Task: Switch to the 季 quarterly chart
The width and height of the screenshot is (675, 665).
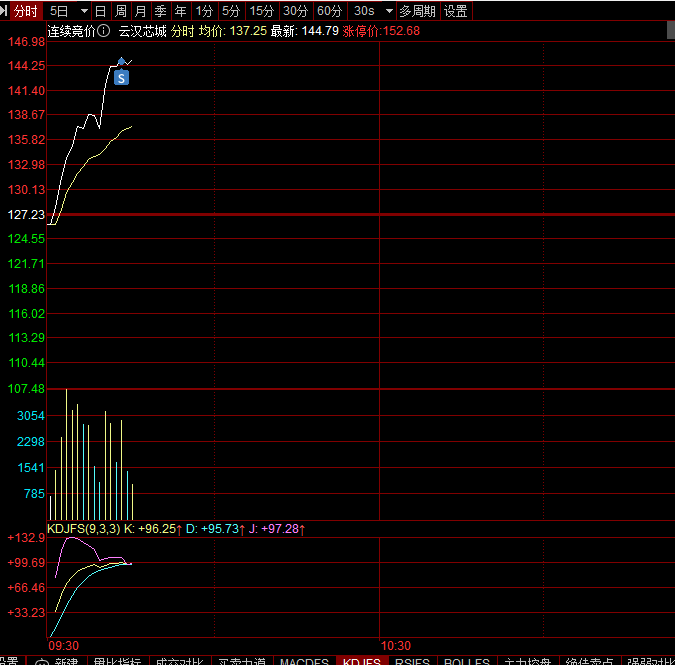Action: pyautogui.click(x=161, y=11)
